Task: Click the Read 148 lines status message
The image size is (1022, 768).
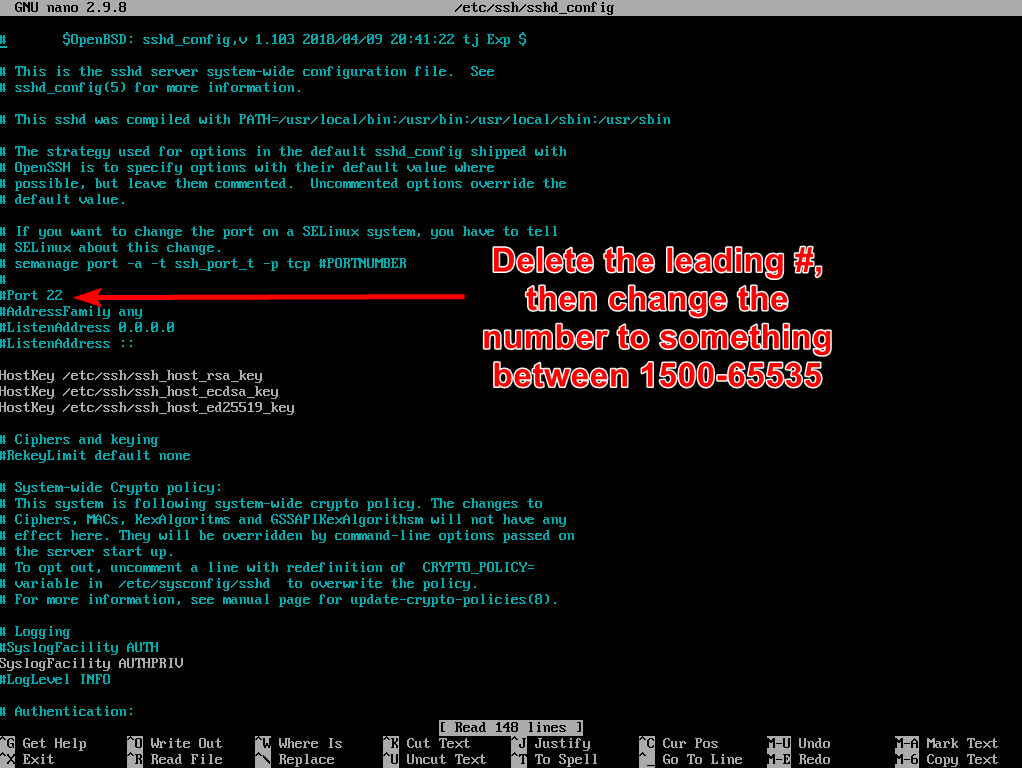Action: click(x=511, y=726)
